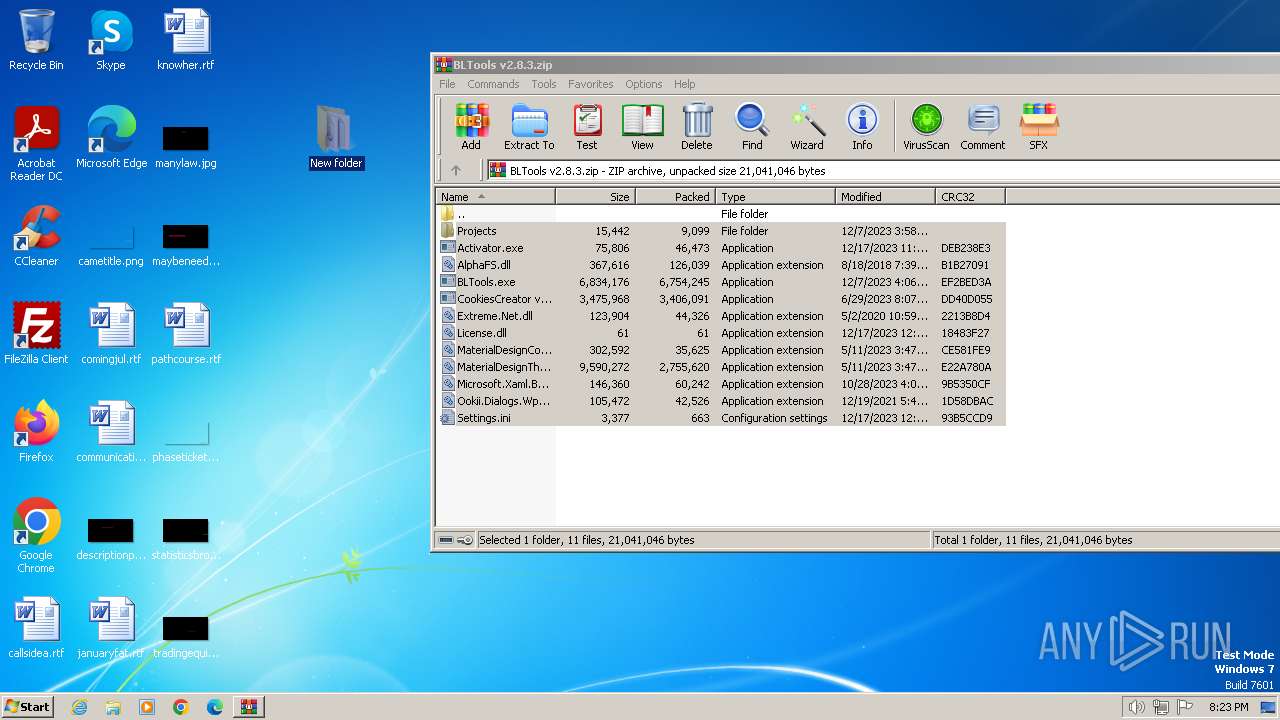Click the Test archive icon
This screenshot has width=1280, height=720.
[587, 127]
